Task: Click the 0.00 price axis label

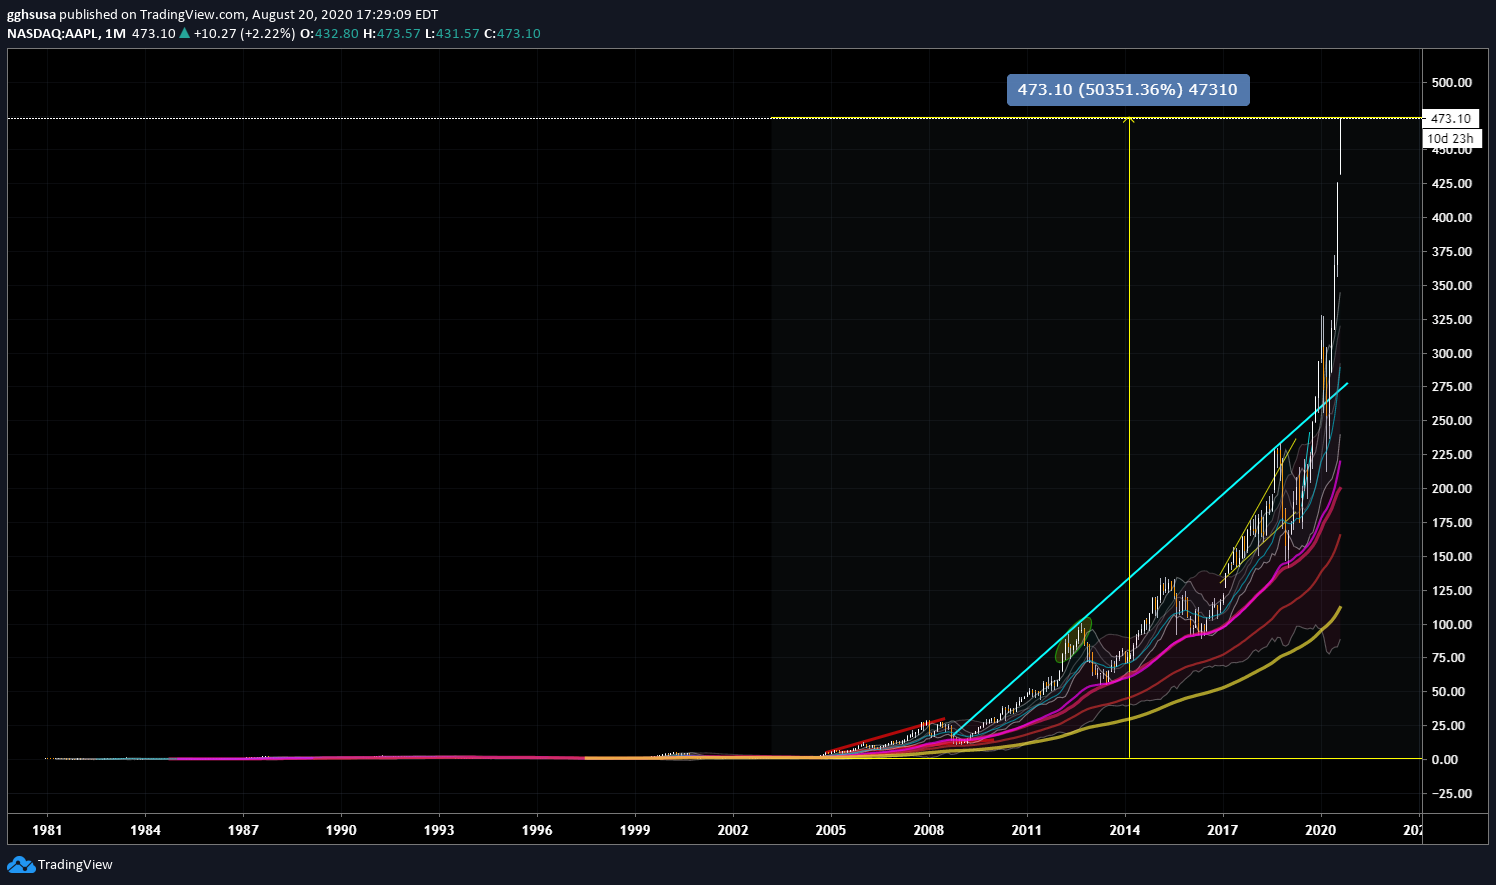Action: (x=1447, y=760)
